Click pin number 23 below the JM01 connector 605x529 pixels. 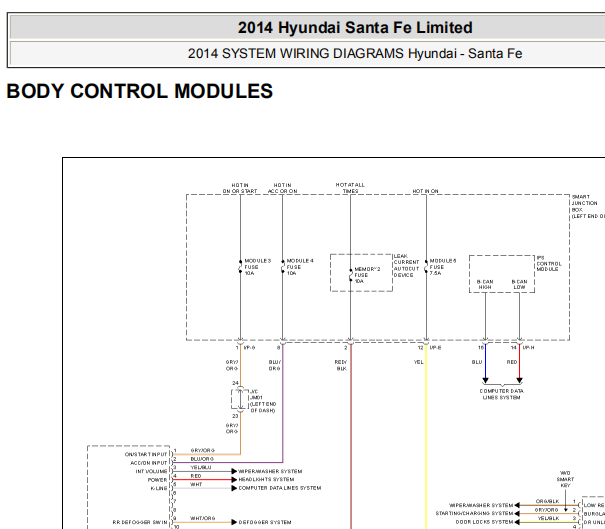[x=235, y=416]
